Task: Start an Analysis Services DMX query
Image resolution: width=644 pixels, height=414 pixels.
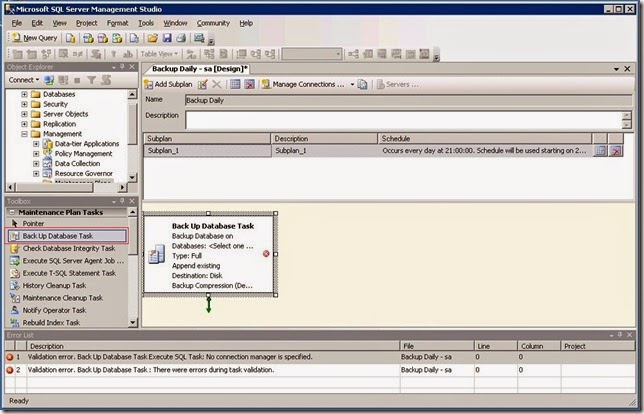Action: pos(103,38)
